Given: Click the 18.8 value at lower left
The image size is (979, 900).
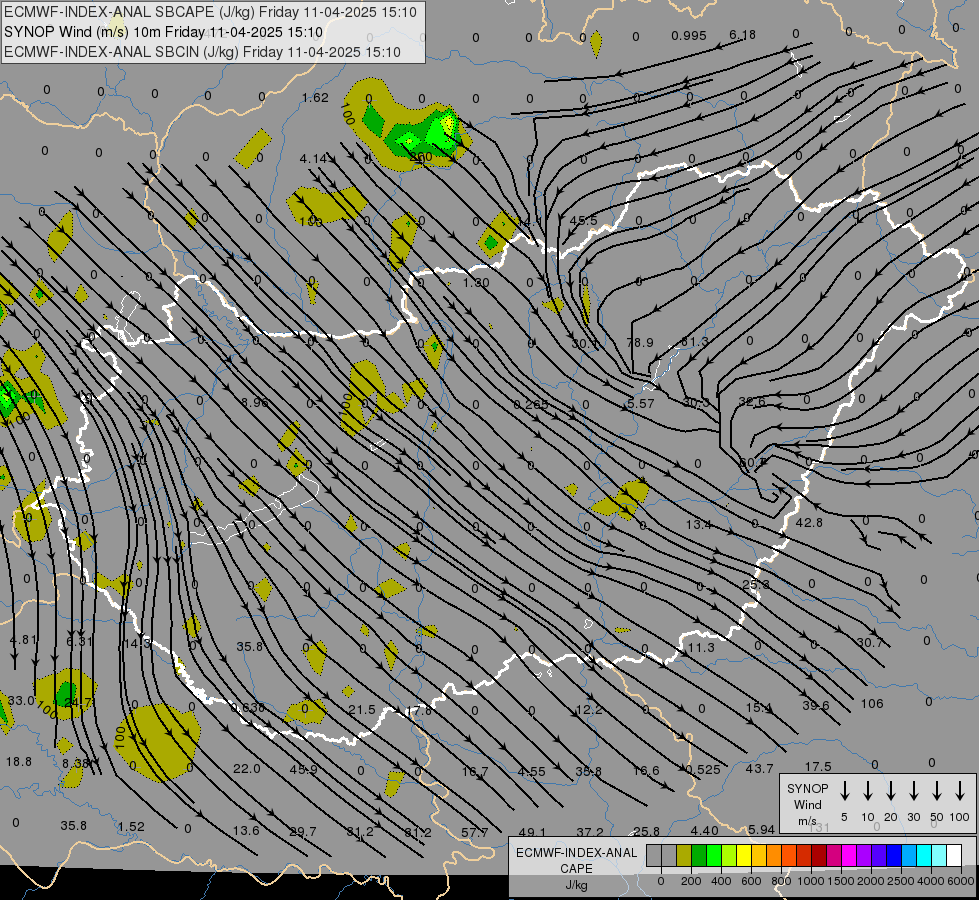Looking at the screenshot, I should point(19,762).
